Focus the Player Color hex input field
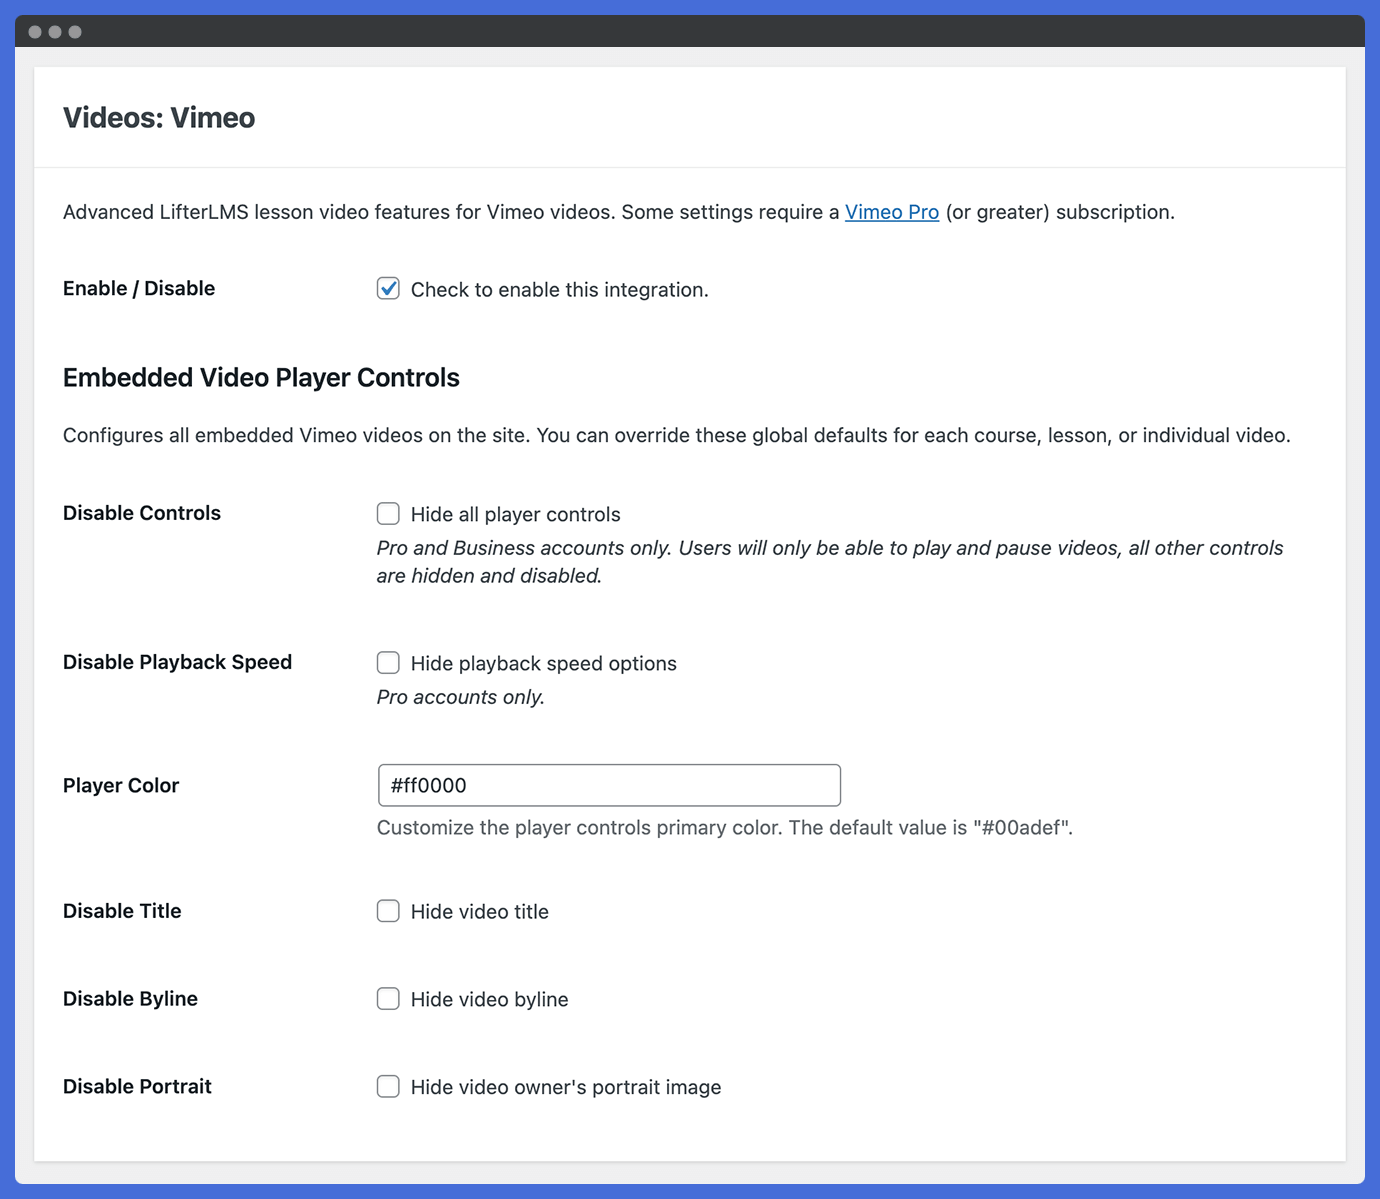This screenshot has width=1380, height=1199. point(609,785)
